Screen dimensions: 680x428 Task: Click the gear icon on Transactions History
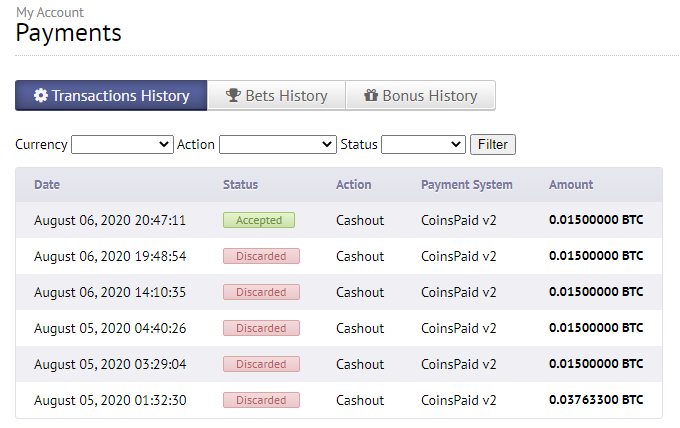coord(41,96)
